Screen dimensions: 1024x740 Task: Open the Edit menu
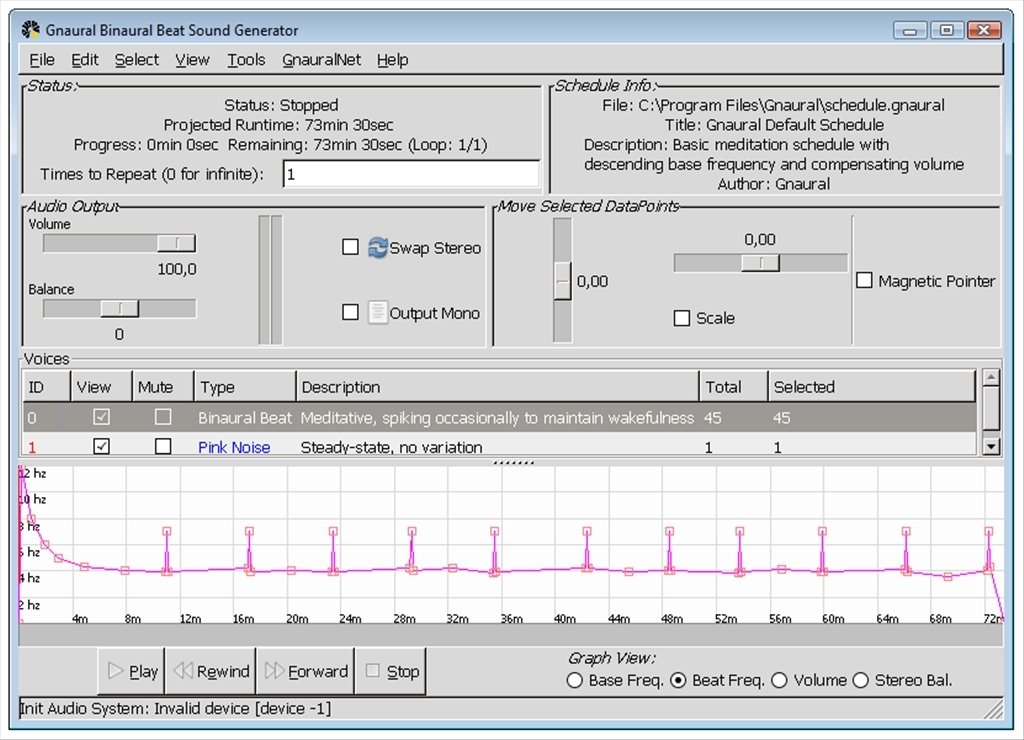click(x=85, y=60)
